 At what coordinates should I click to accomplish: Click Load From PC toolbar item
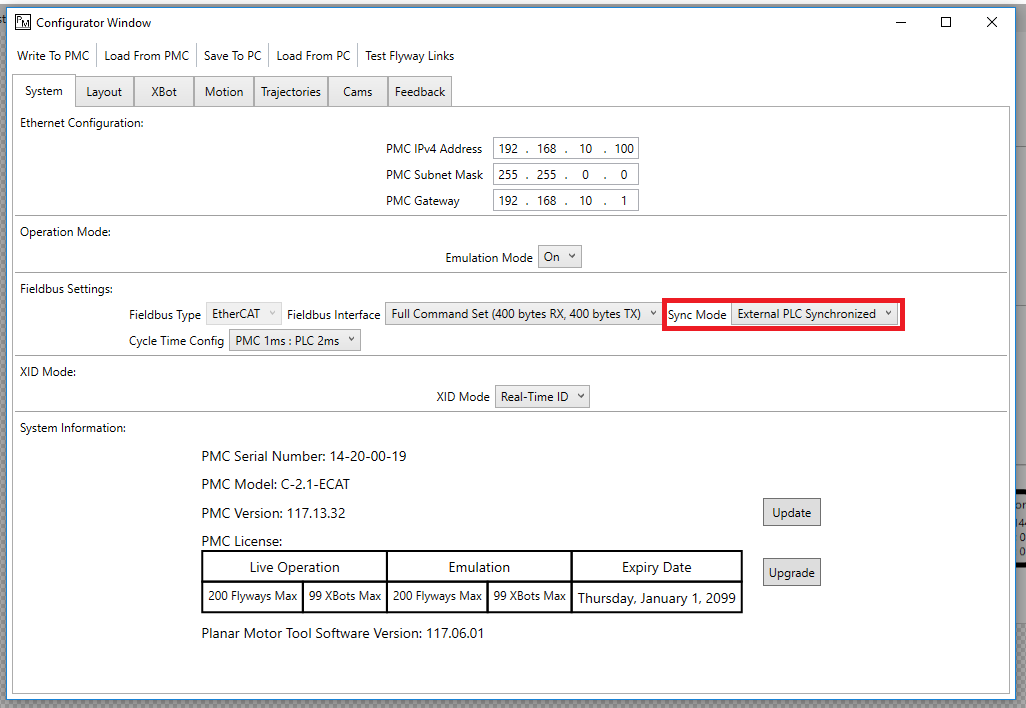coord(313,56)
